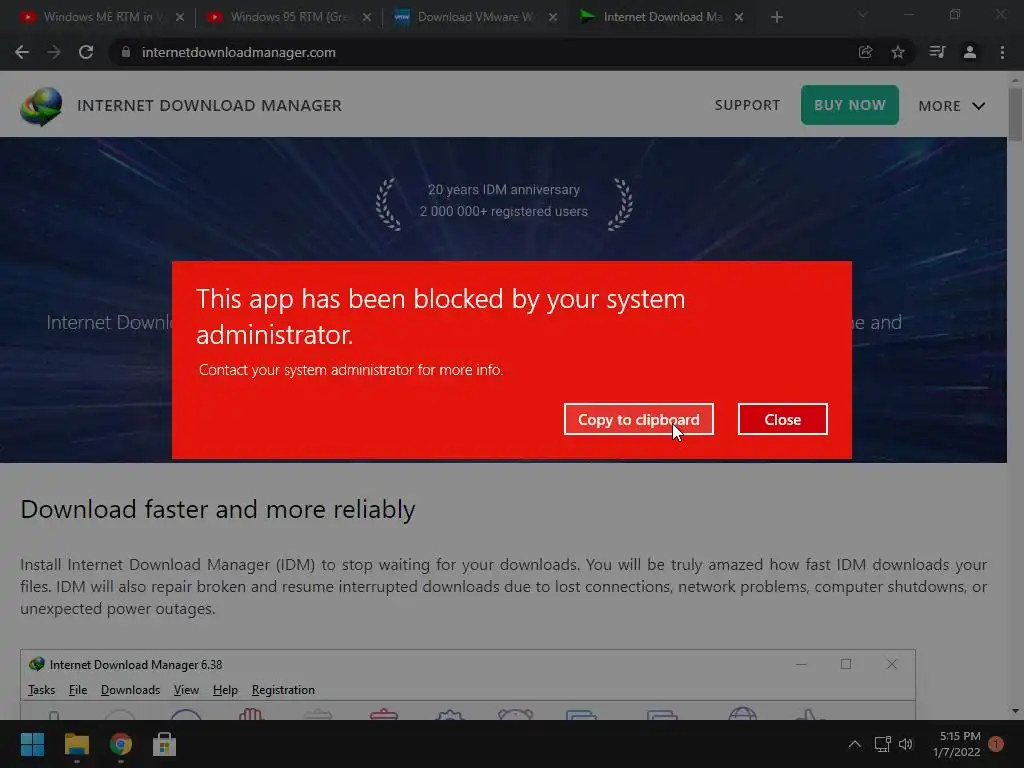Close the Download VMware tab

pyautogui.click(x=552, y=17)
